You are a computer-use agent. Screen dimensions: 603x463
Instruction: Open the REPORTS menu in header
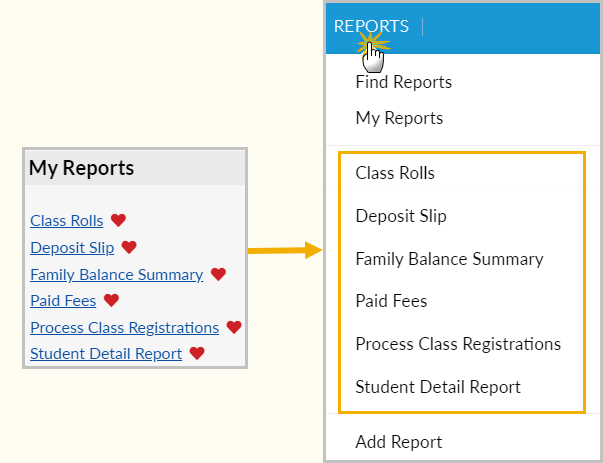click(x=371, y=27)
